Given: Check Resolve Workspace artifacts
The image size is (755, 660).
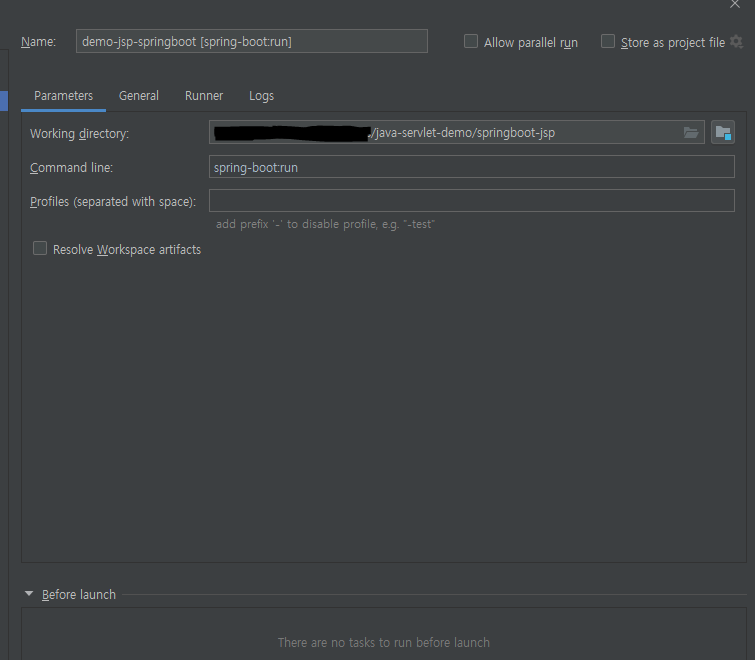Looking at the screenshot, I should click(40, 248).
